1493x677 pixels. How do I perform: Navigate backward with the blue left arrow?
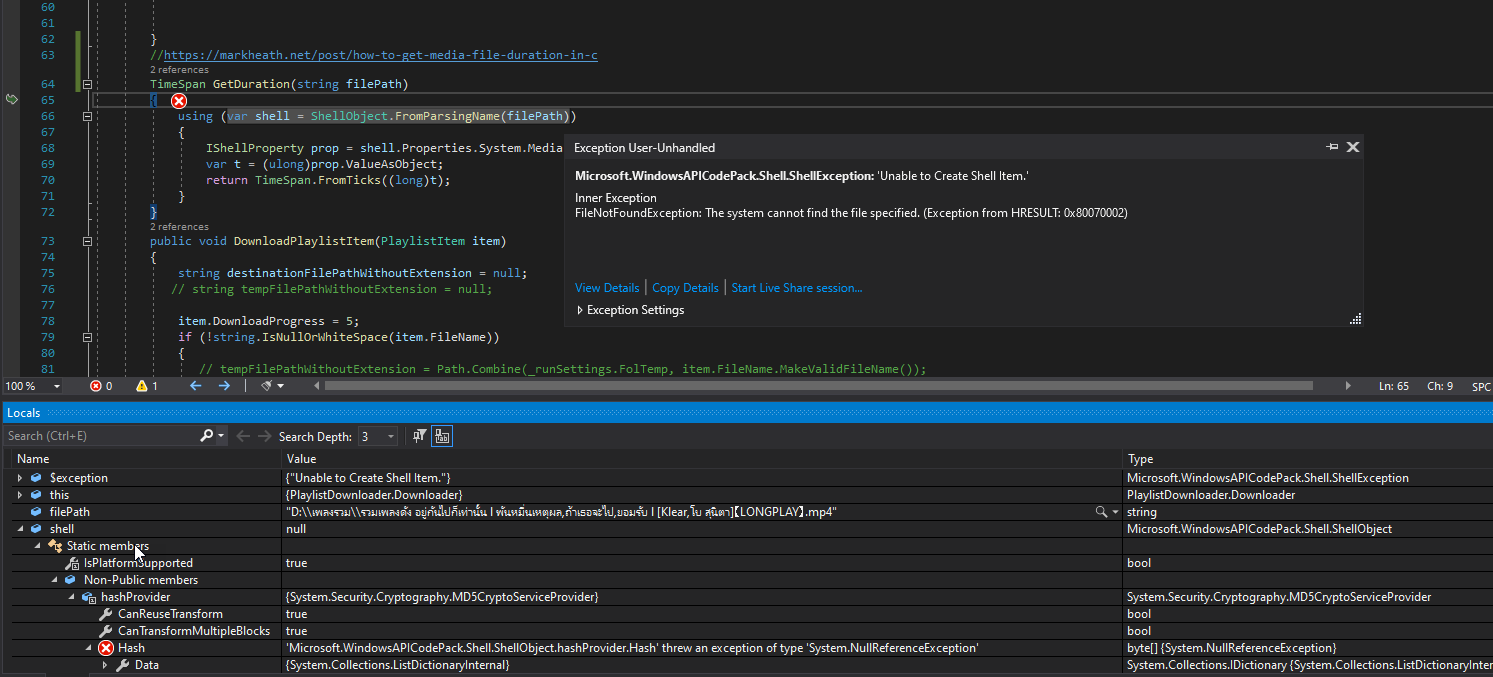pyautogui.click(x=196, y=386)
